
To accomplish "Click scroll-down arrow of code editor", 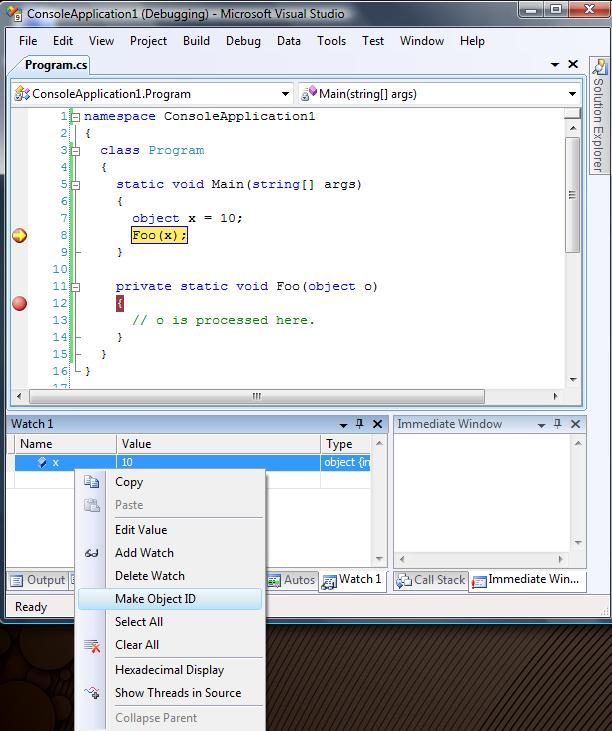I will pos(573,380).
